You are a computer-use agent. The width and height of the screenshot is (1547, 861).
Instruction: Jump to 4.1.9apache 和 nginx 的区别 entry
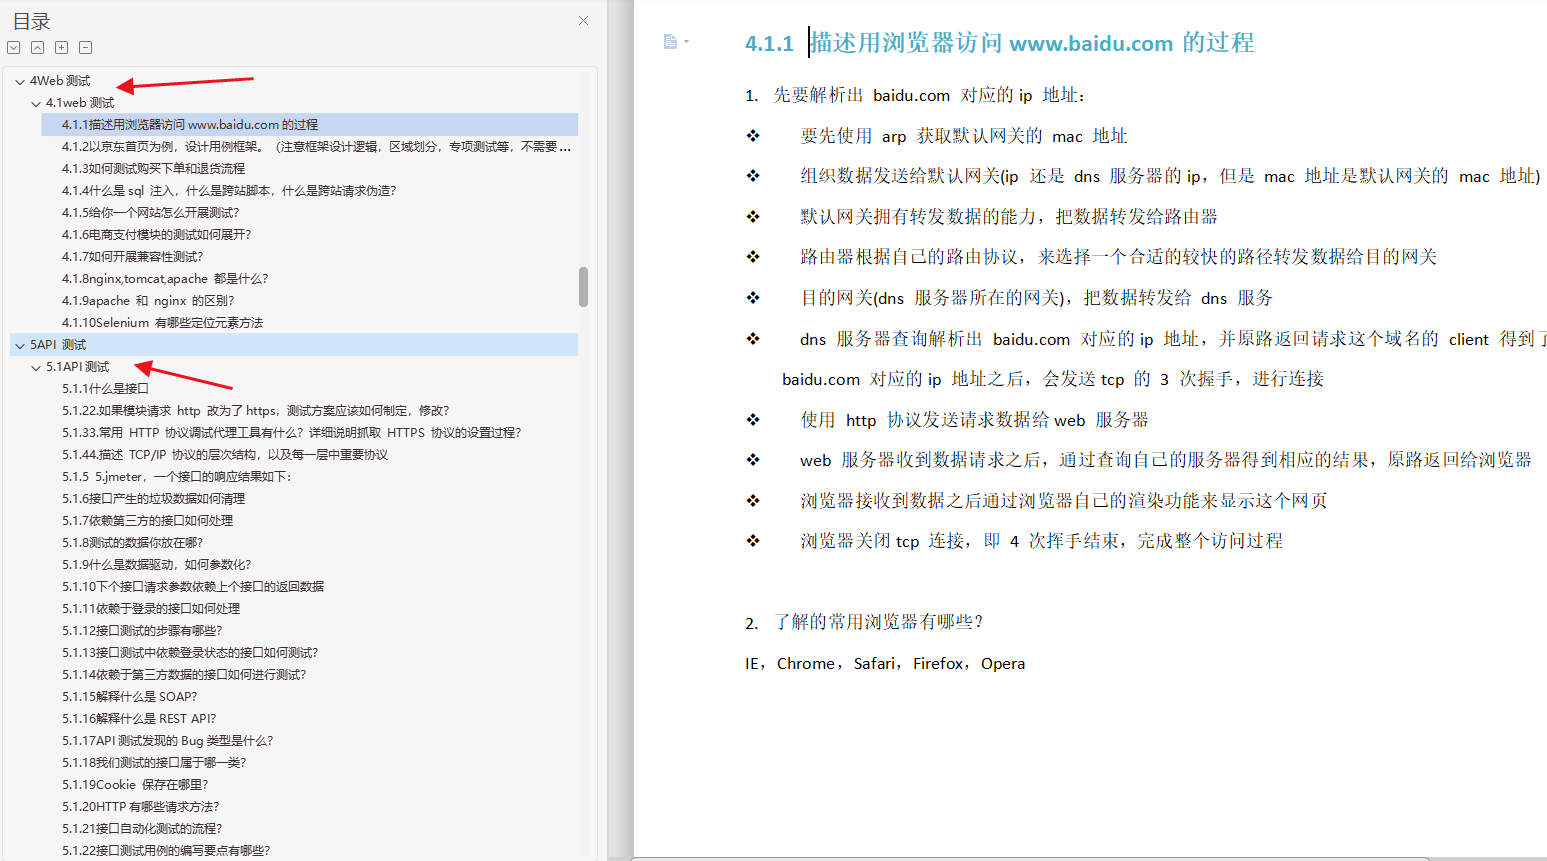point(148,300)
